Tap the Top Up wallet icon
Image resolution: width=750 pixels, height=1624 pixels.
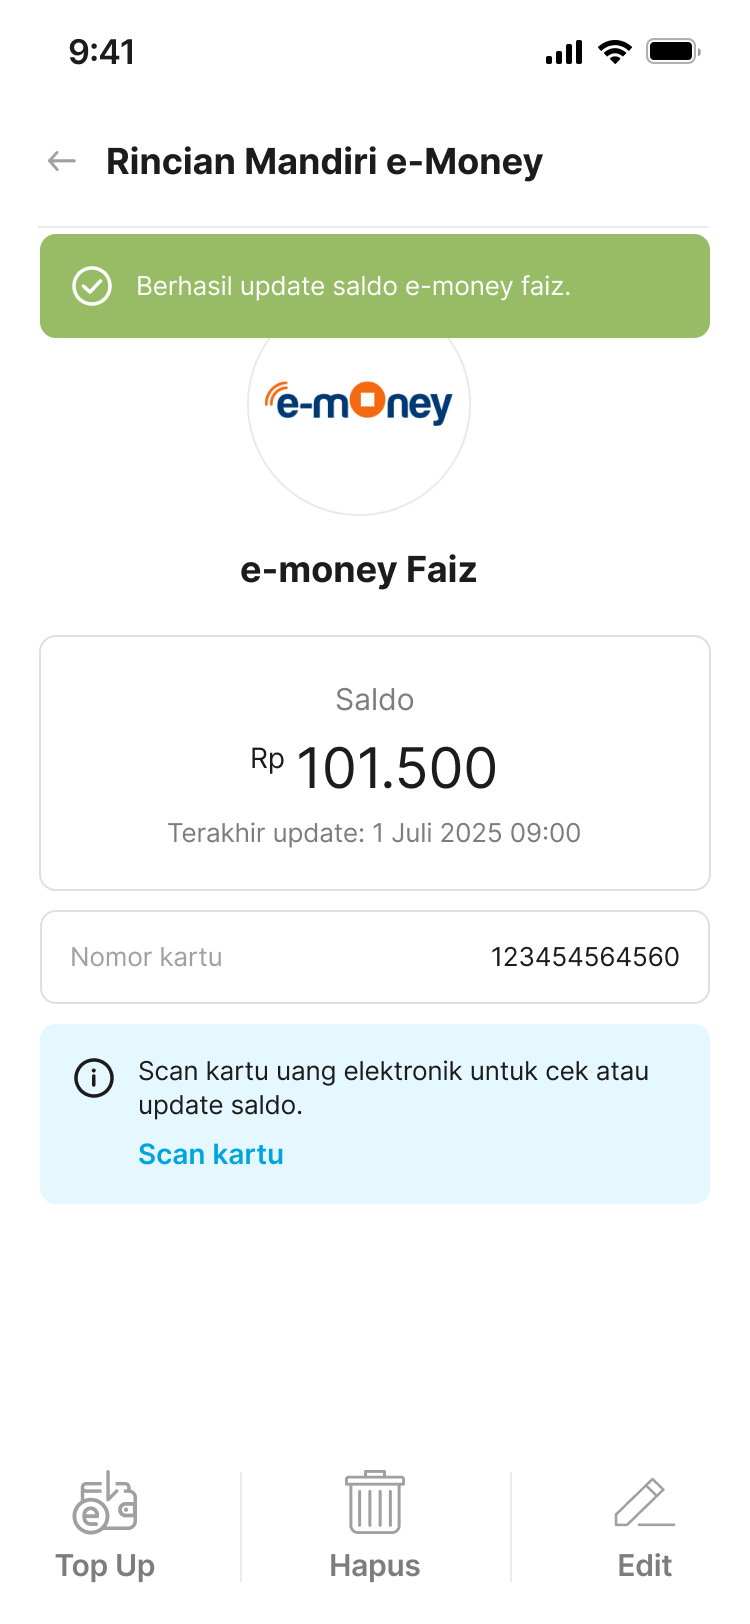click(x=105, y=1503)
